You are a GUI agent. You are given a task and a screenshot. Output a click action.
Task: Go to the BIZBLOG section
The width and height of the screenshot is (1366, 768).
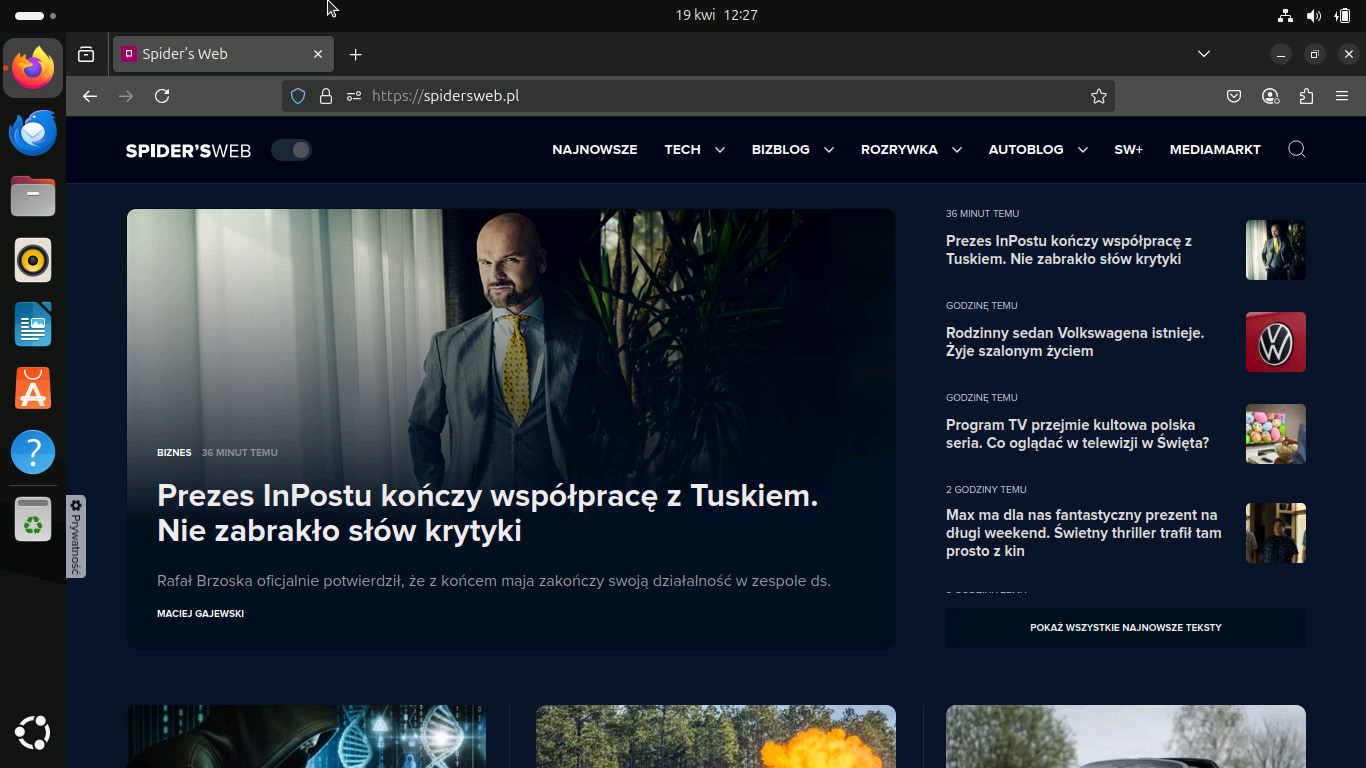tap(781, 150)
